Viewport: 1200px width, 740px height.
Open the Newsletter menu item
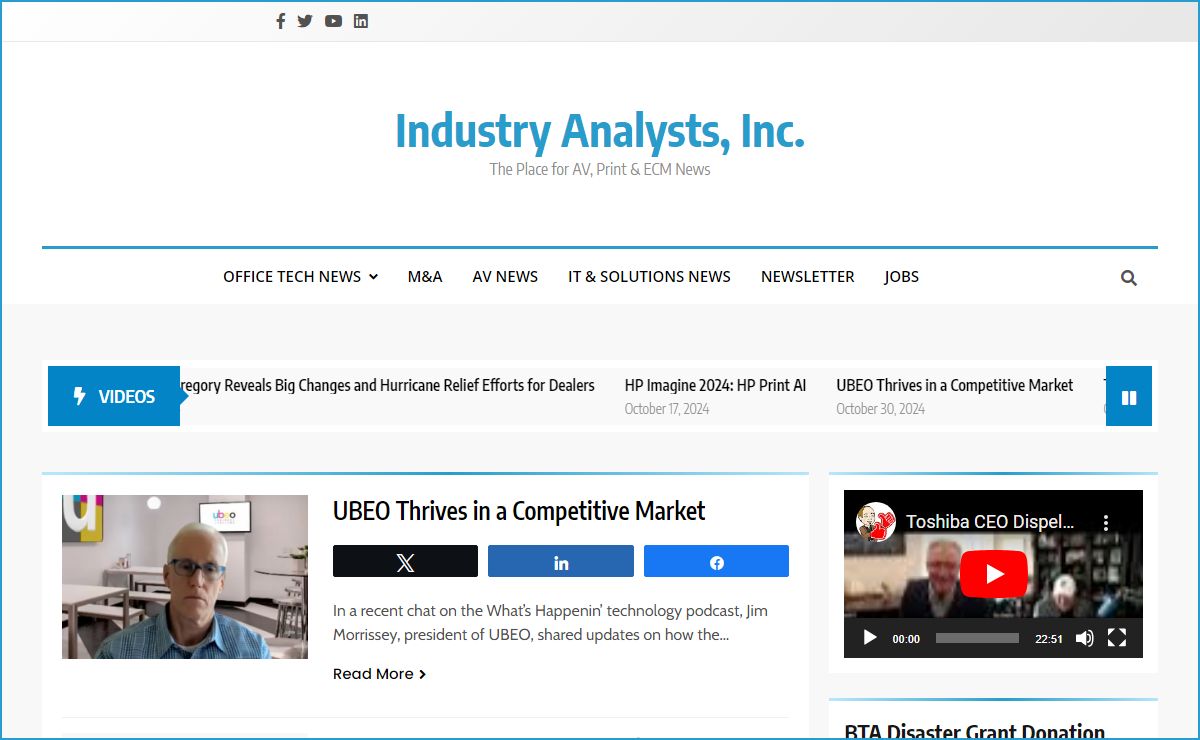pos(808,276)
